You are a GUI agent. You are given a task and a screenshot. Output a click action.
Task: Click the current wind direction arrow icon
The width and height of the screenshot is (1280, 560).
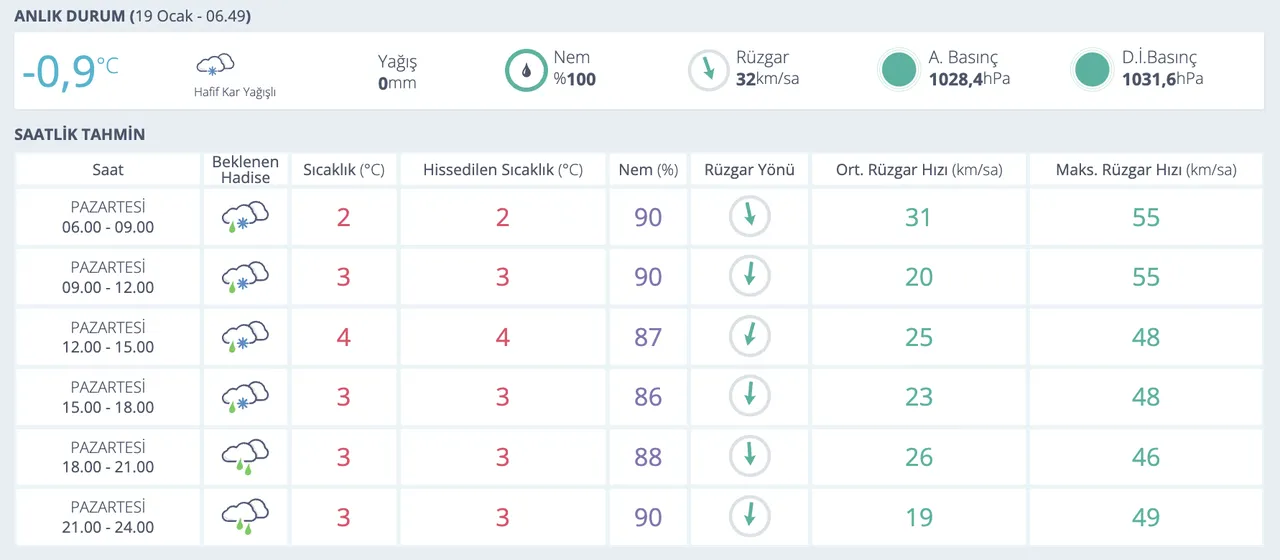pos(709,70)
